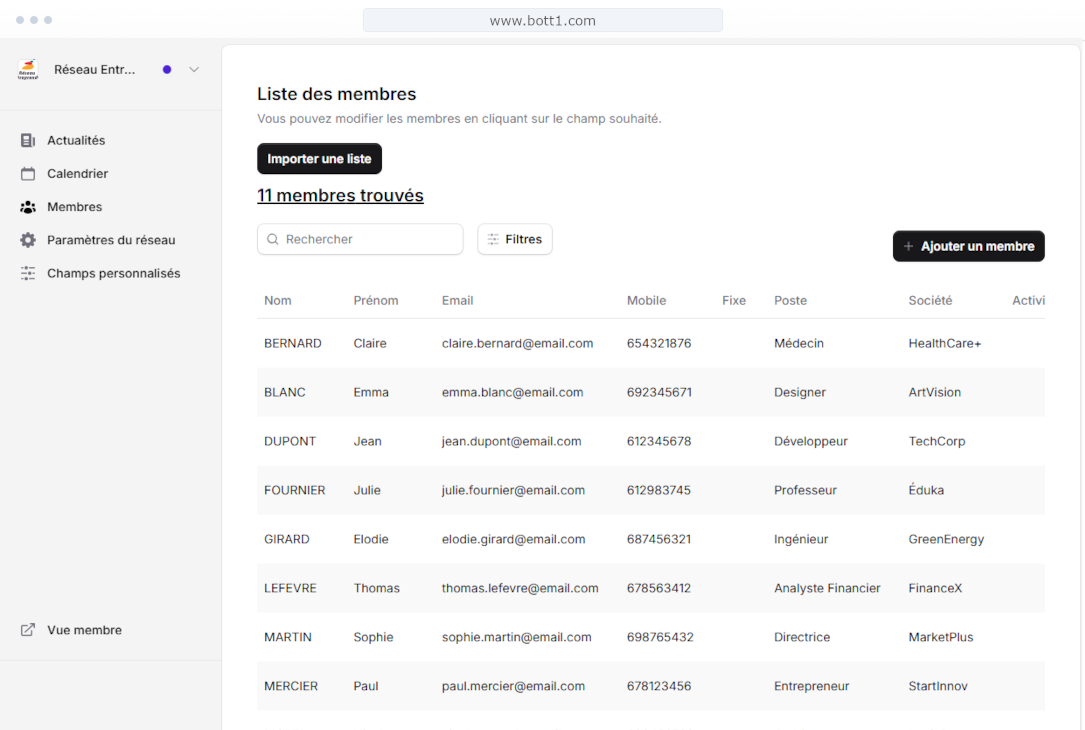Click the Actualités newspaper icon
This screenshot has height=730, width=1085.
[x=28, y=141]
